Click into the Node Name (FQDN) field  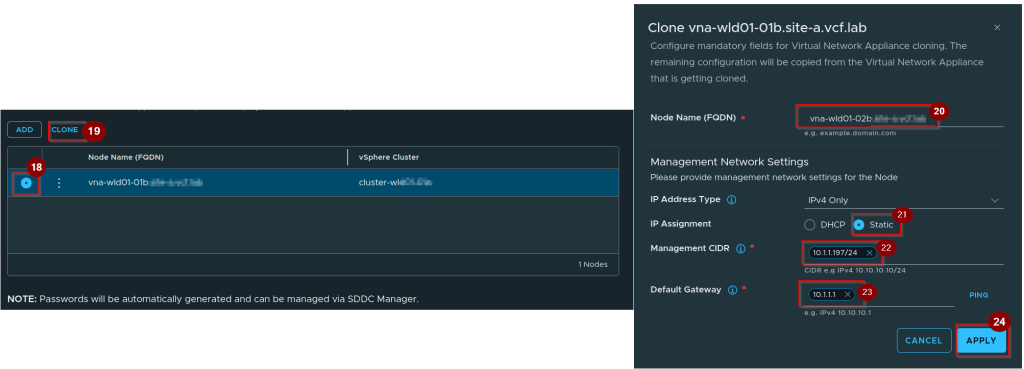(900, 118)
